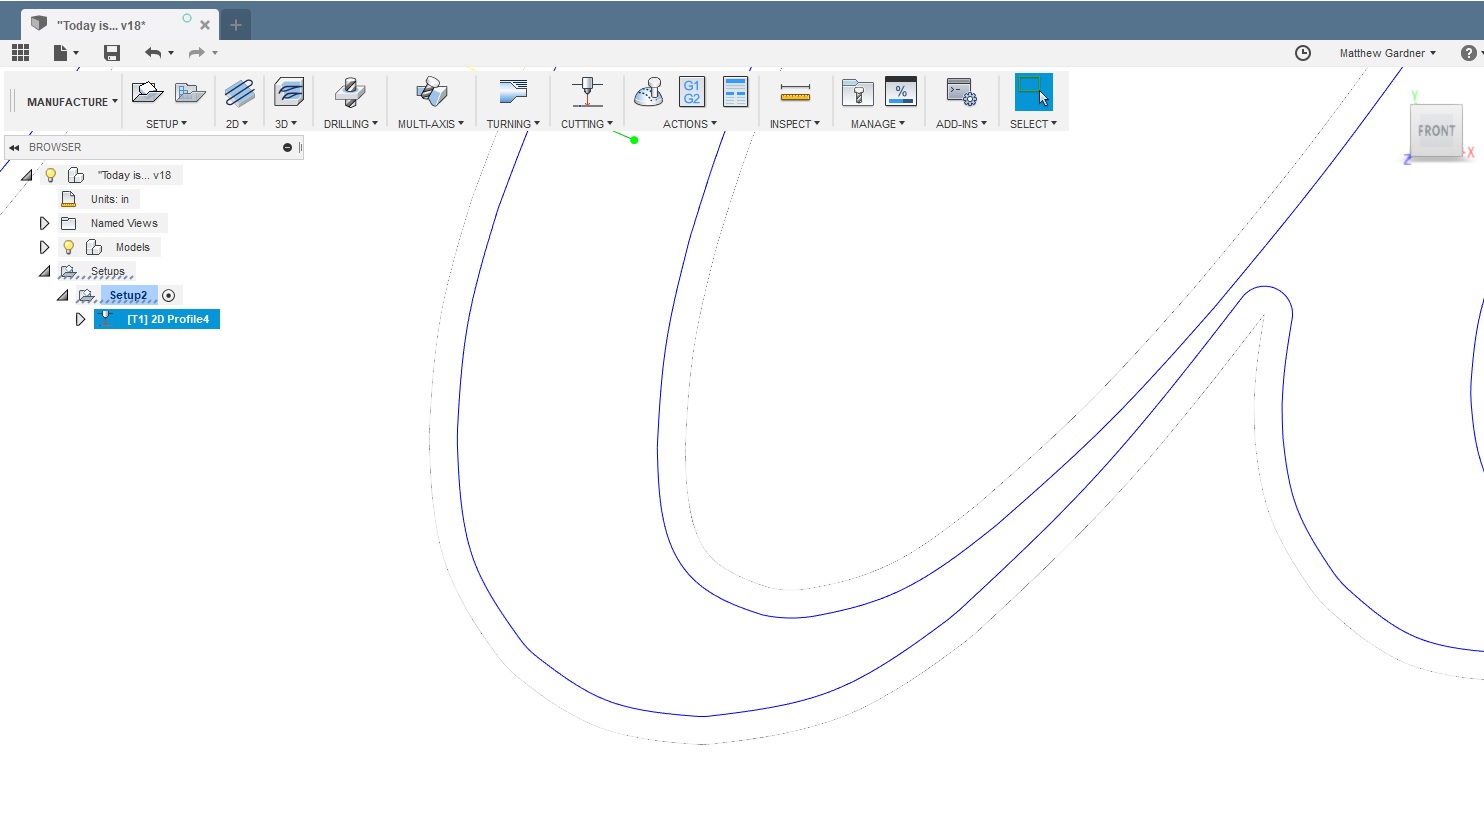
Task: Toggle lightbulb visibility of Models
Action: (x=69, y=247)
